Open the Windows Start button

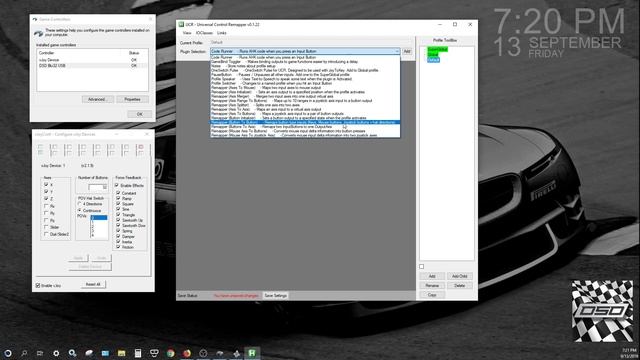point(8,353)
